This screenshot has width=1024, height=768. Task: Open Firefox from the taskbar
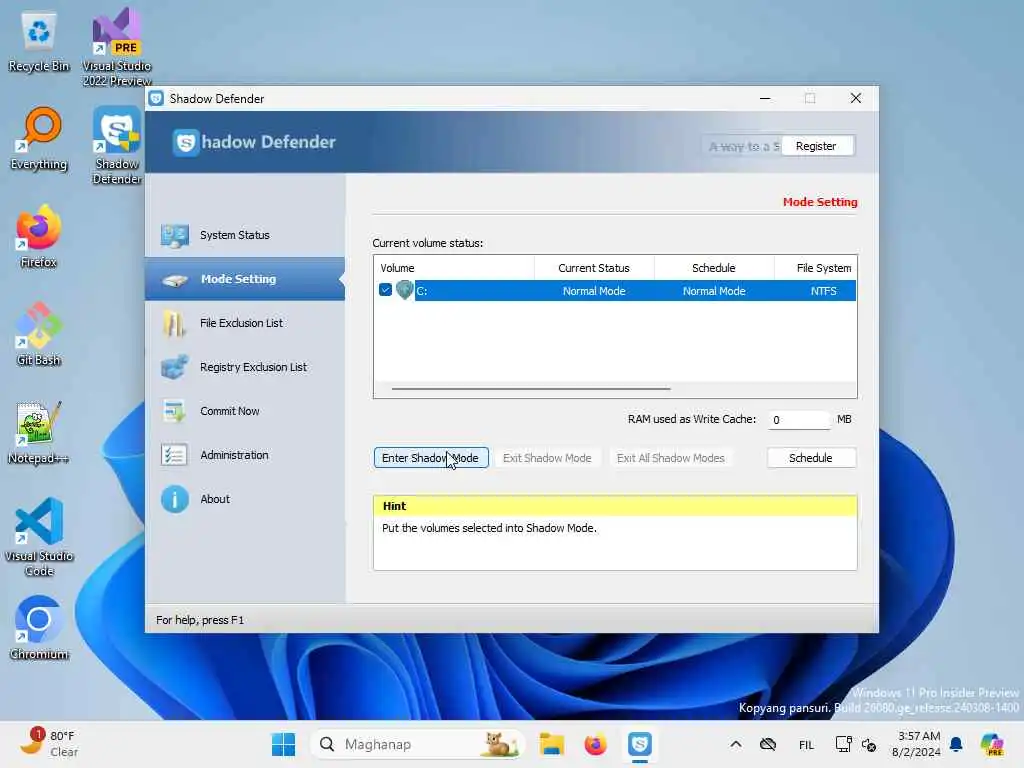point(596,744)
